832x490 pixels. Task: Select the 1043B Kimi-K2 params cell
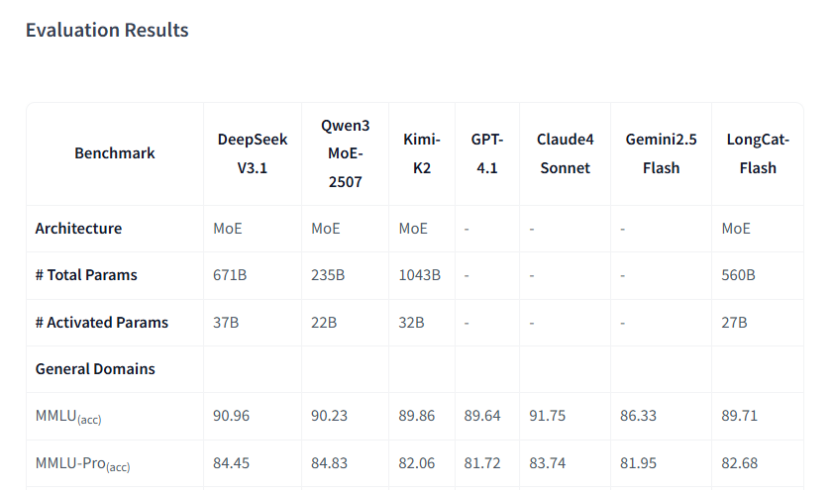point(419,275)
